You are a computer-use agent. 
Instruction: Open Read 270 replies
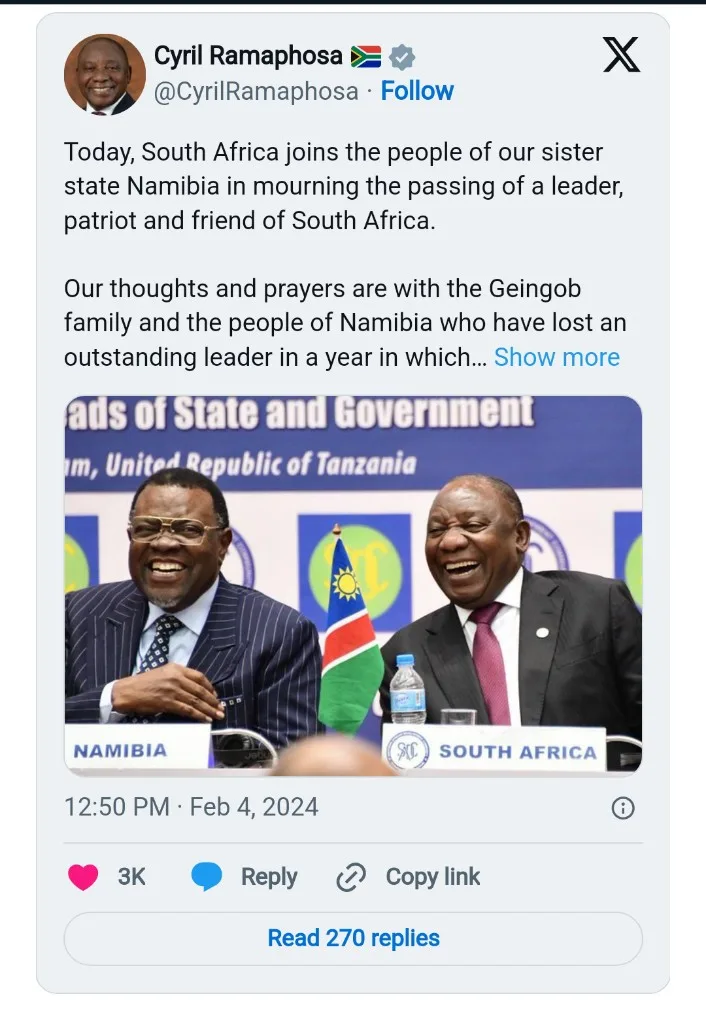click(353, 938)
